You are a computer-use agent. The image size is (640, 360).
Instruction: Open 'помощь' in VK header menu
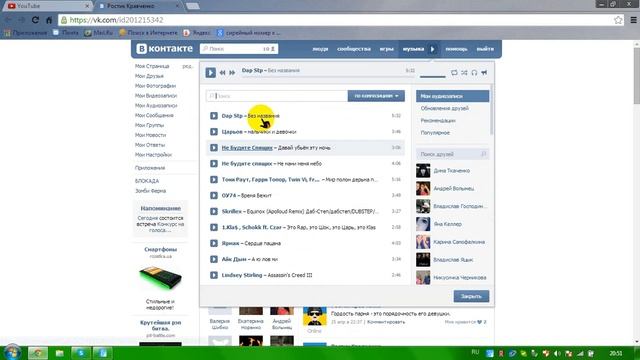[x=456, y=49]
